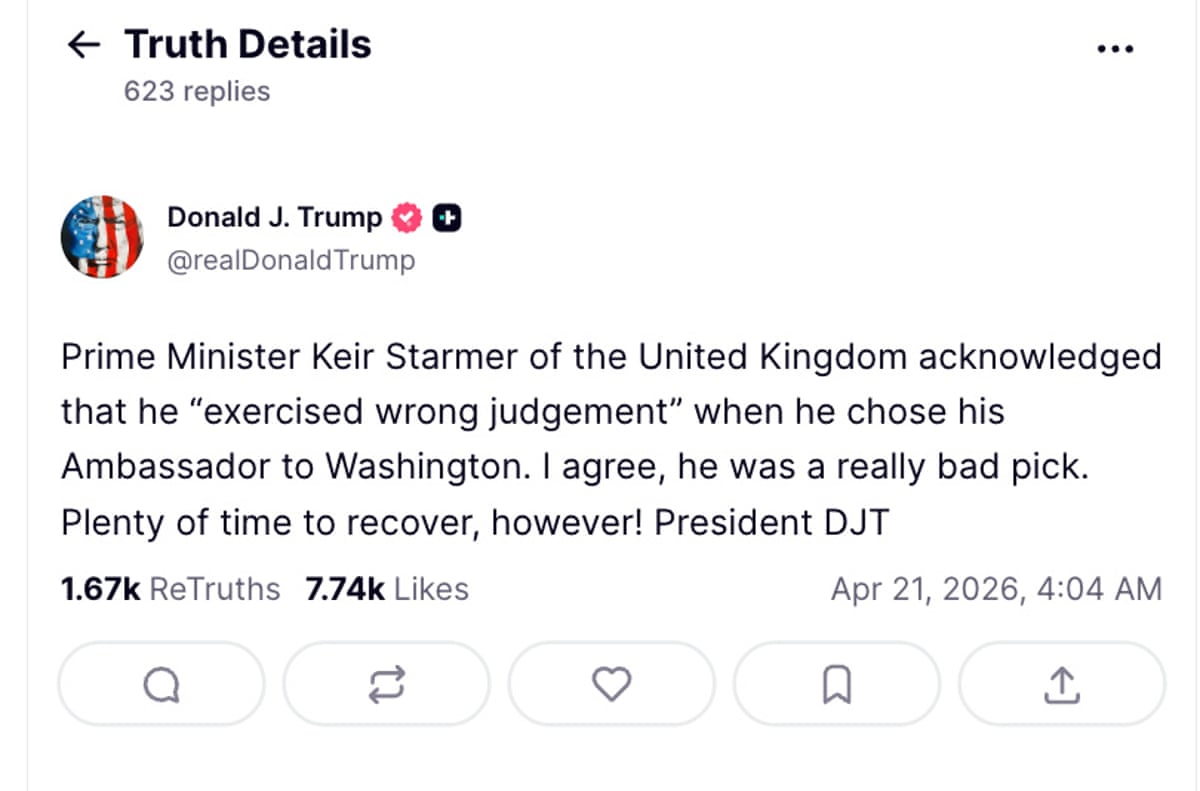Screen dimensions: 1200x791
Task: Open a reply with the speech bubble icon
Action: click(x=161, y=684)
